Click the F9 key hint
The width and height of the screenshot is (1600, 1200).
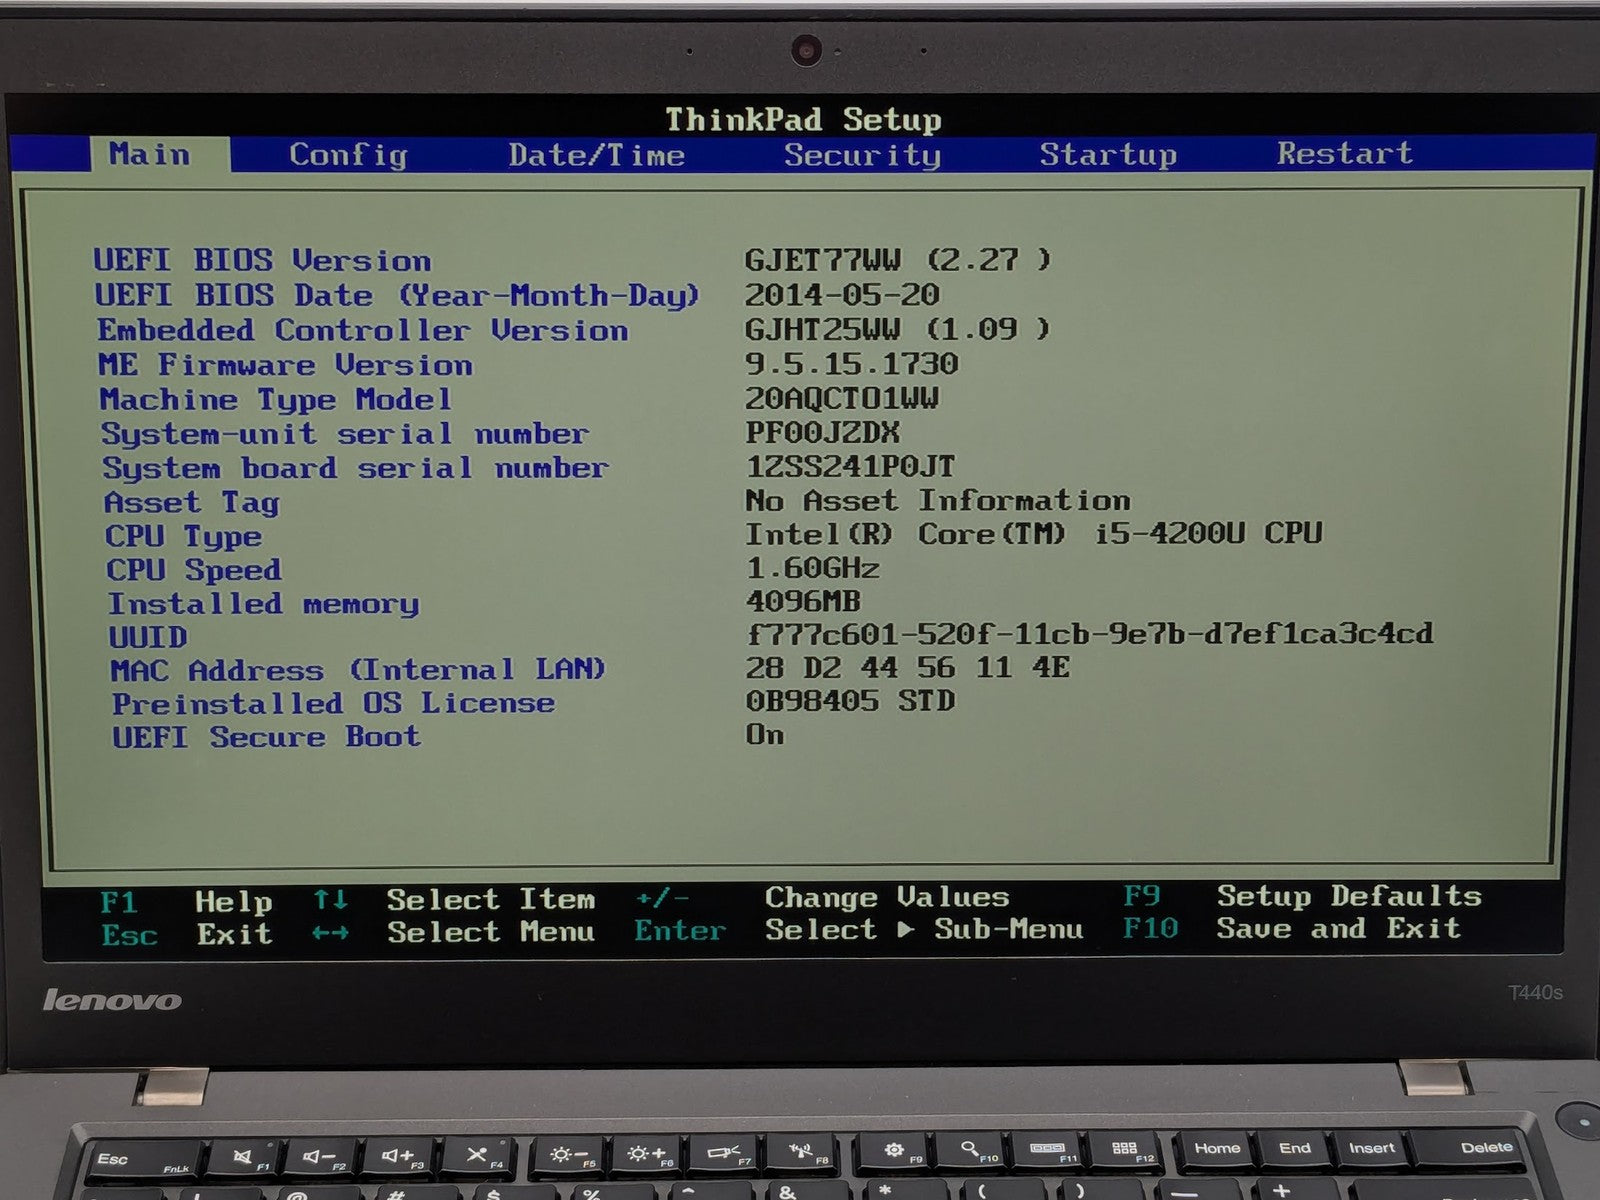coord(1141,896)
